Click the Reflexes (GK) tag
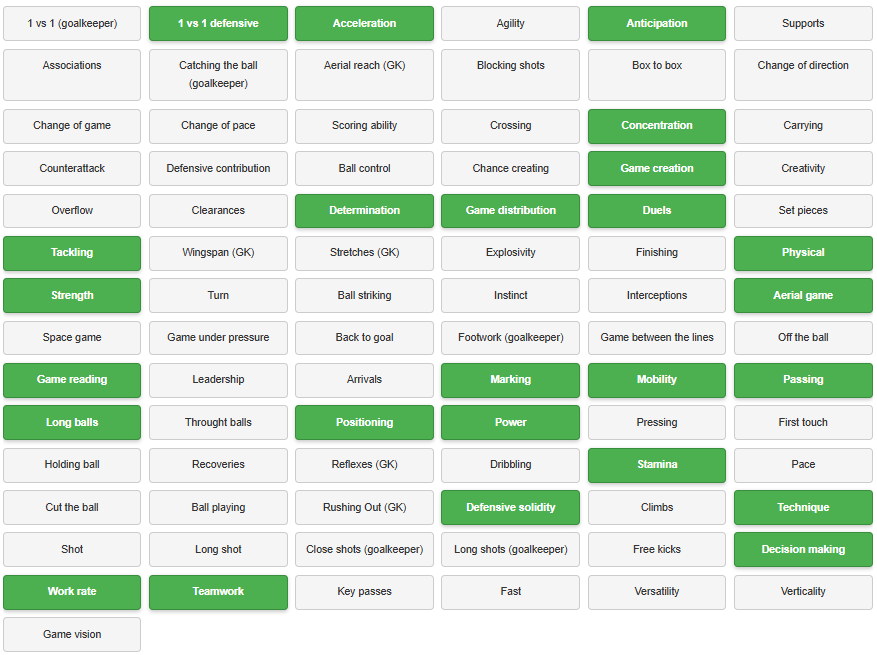 364,465
